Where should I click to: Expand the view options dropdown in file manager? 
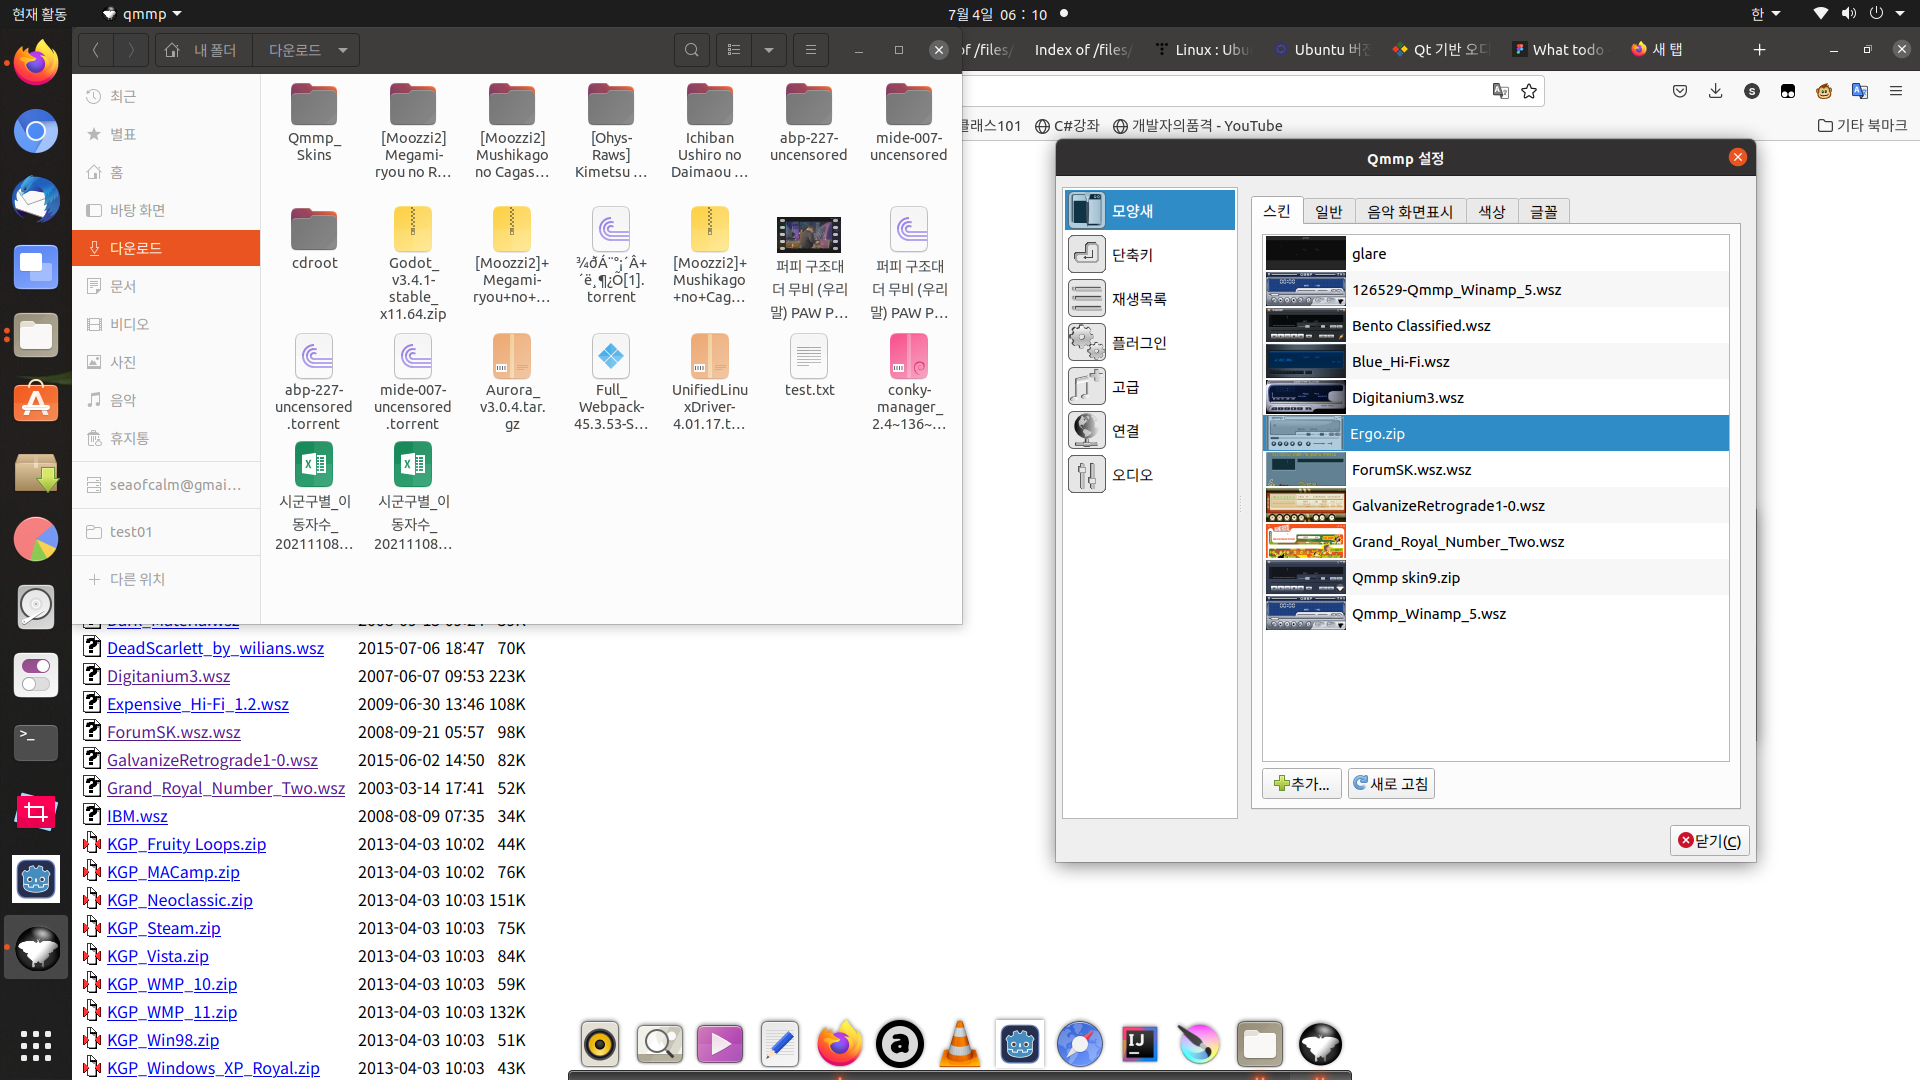tap(768, 50)
